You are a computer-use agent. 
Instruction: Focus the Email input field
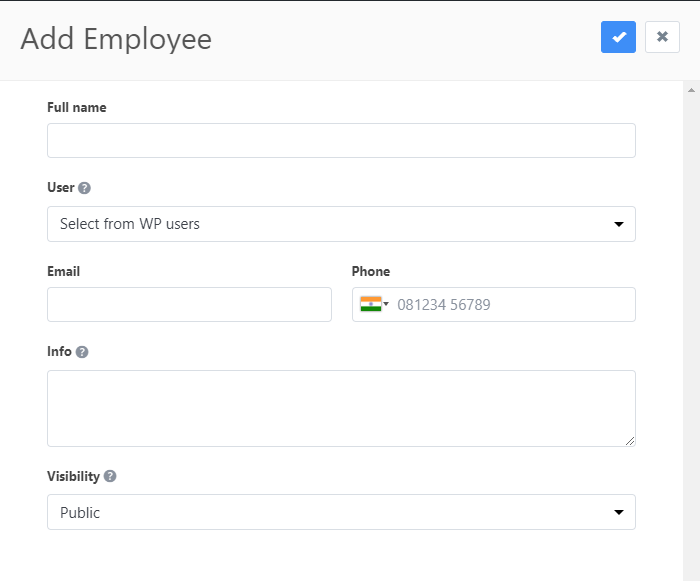189,304
